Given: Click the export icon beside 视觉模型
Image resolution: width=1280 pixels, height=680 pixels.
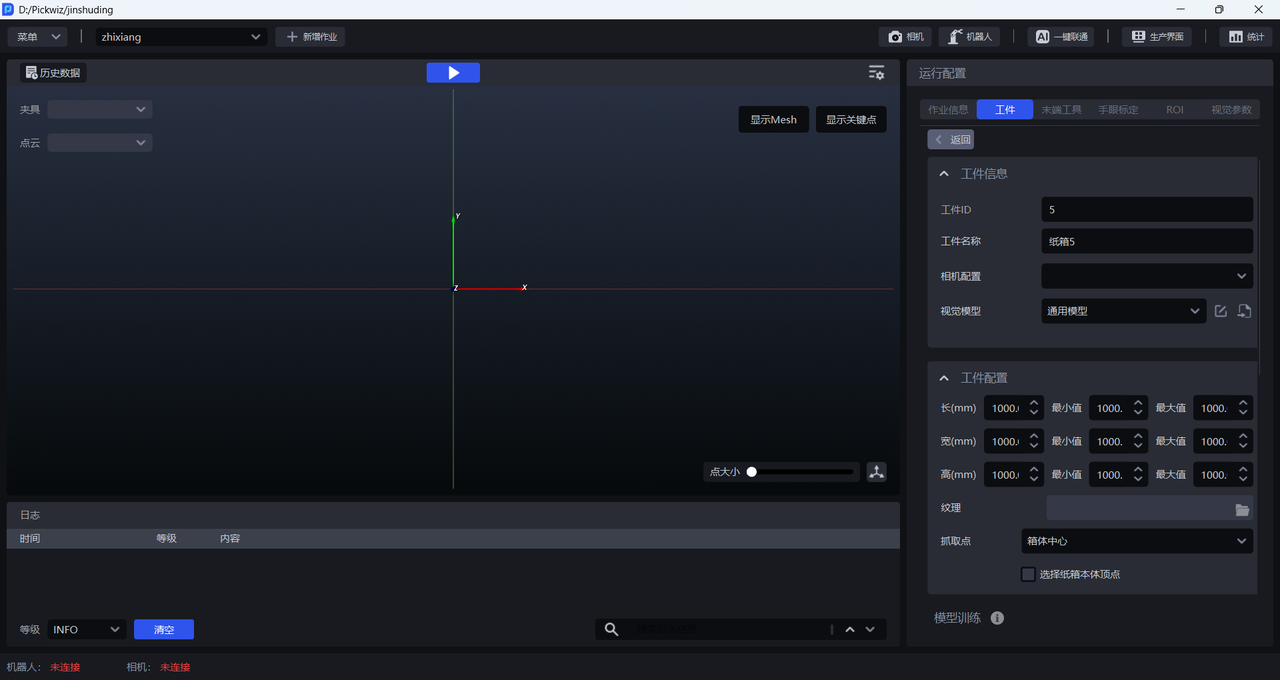Looking at the screenshot, I should (x=1244, y=311).
